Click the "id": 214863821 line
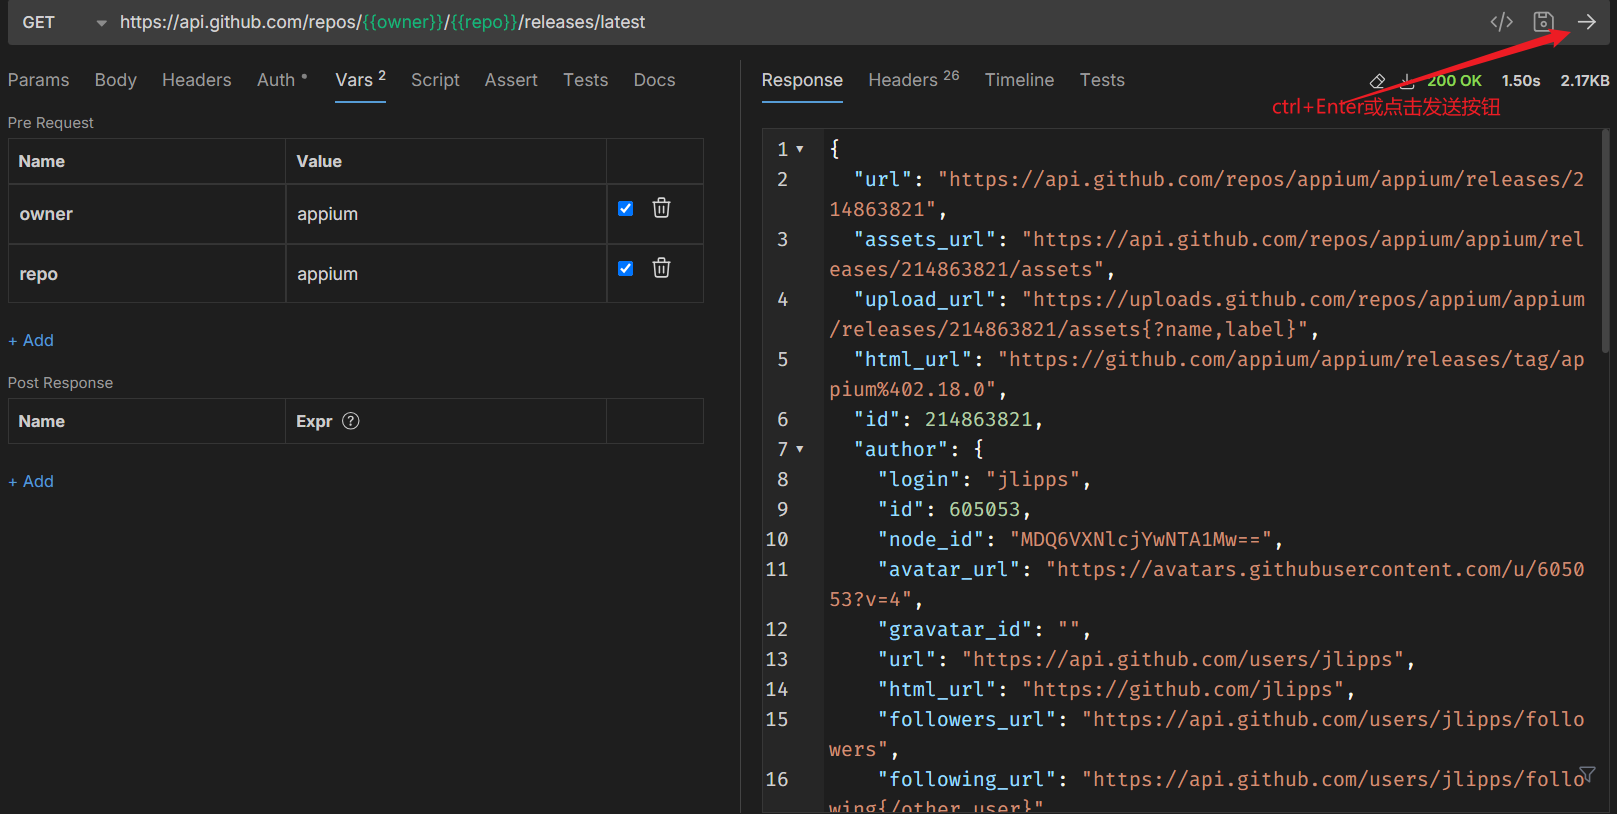Image resolution: width=1617 pixels, height=814 pixels. tap(948, 419)
